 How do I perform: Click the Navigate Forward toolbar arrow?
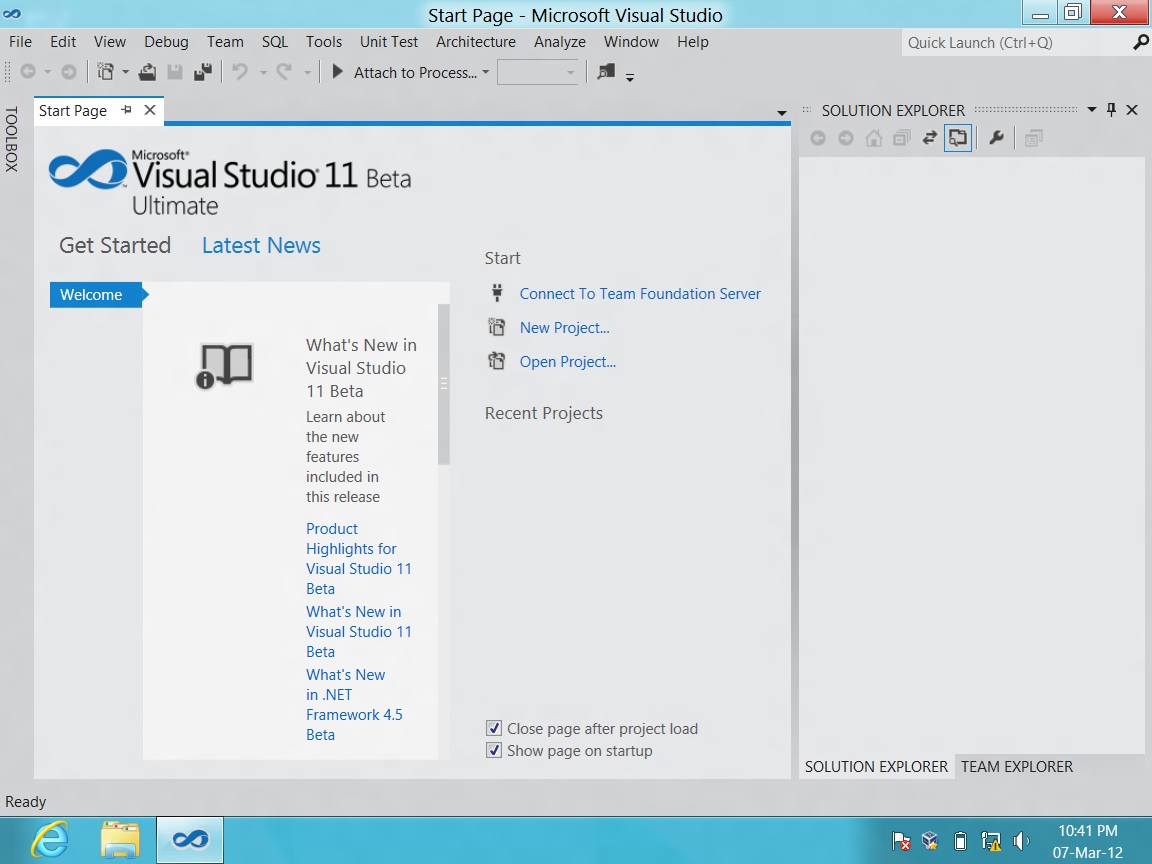[x=68, y=72]
